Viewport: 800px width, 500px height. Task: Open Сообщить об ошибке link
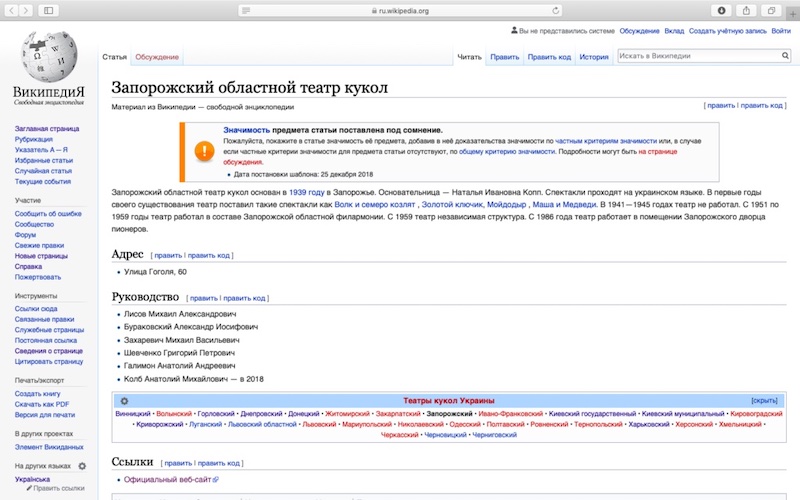(48, 214)
